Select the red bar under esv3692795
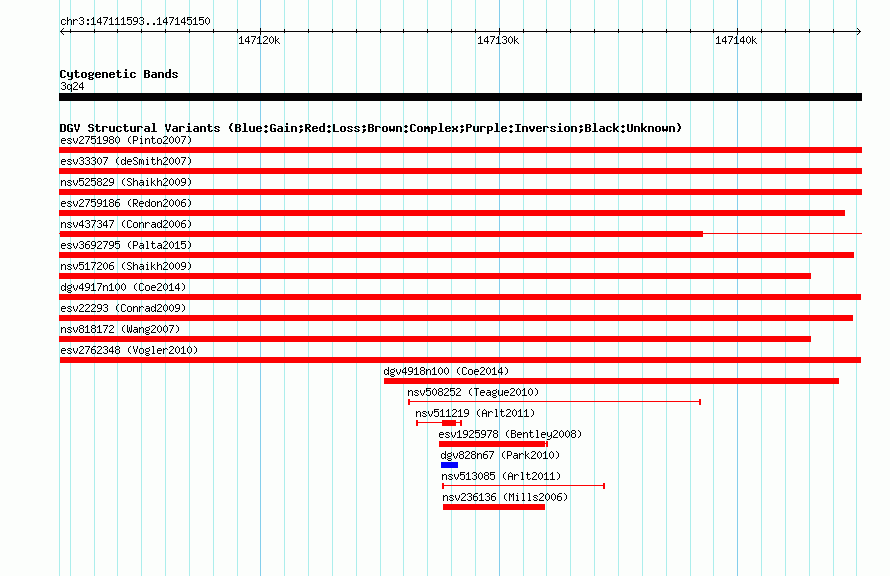The image size is (890, 576). [x=456, y=255]
